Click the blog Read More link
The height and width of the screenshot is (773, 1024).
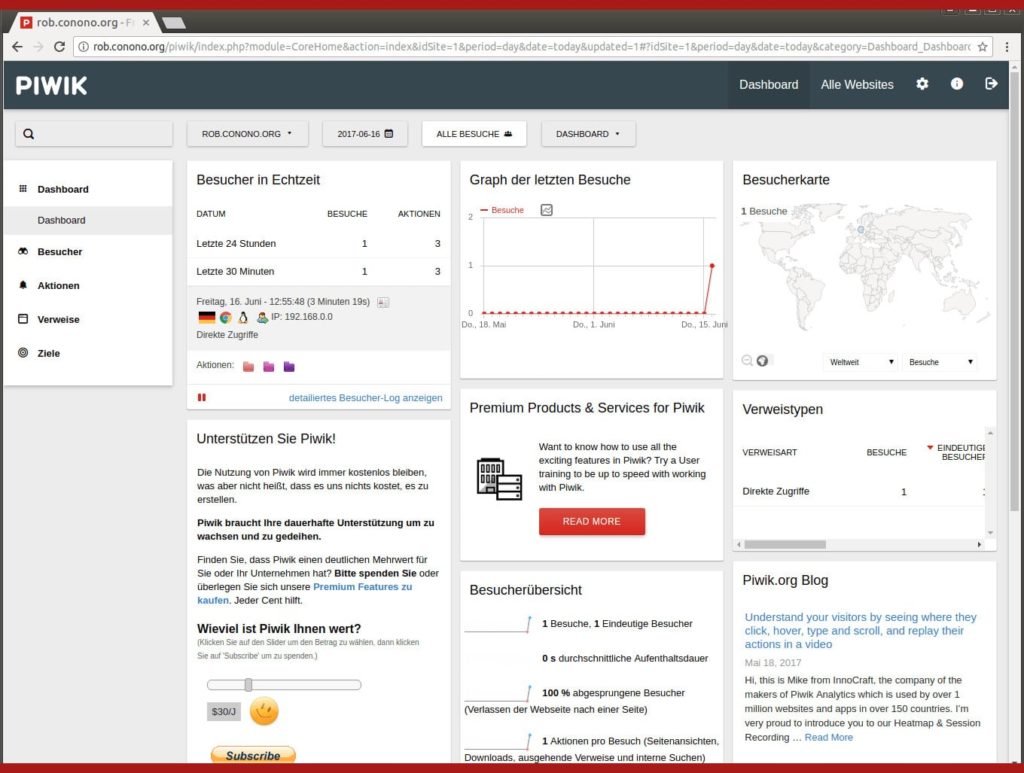point(829,737)
